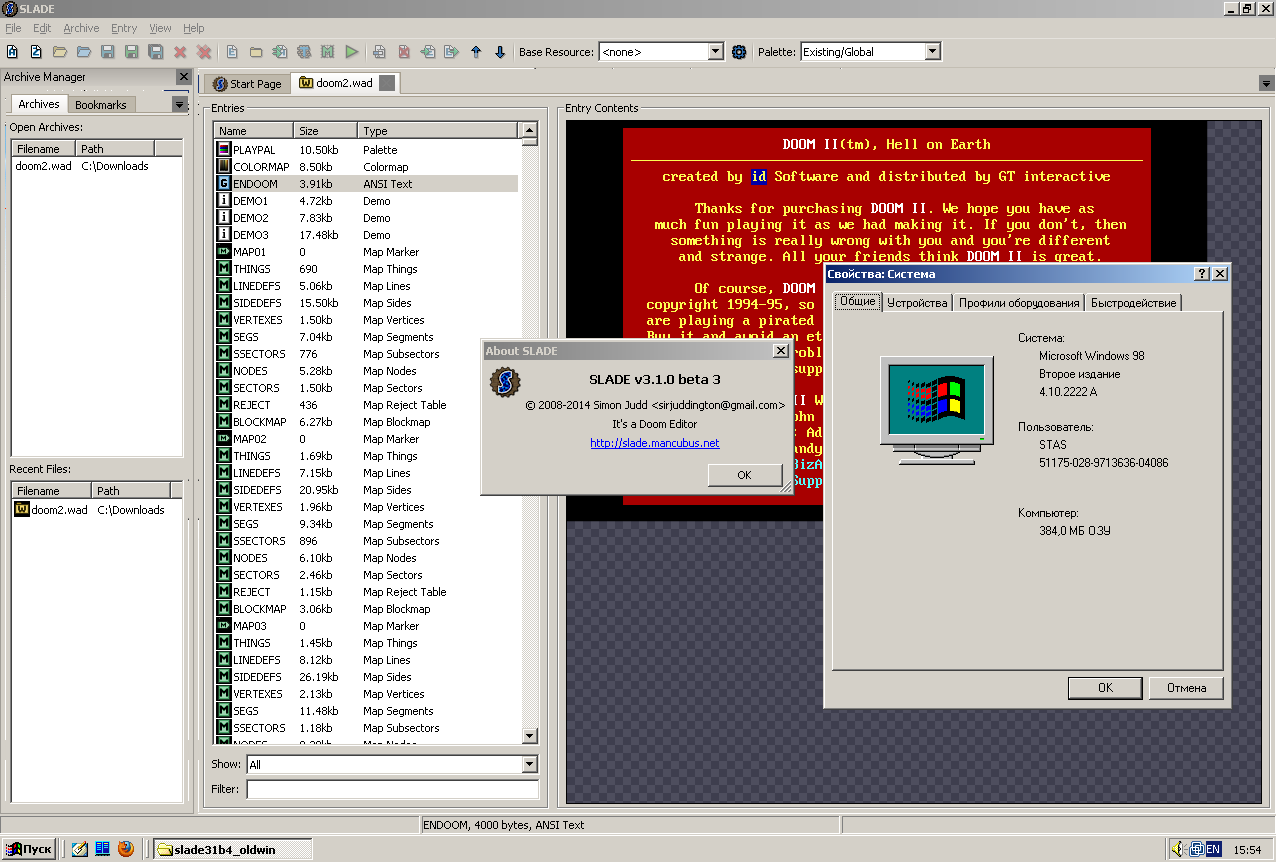Click the green Run archive arrow icon
This screenshot has width=1276, height=862.
point(352,52)
